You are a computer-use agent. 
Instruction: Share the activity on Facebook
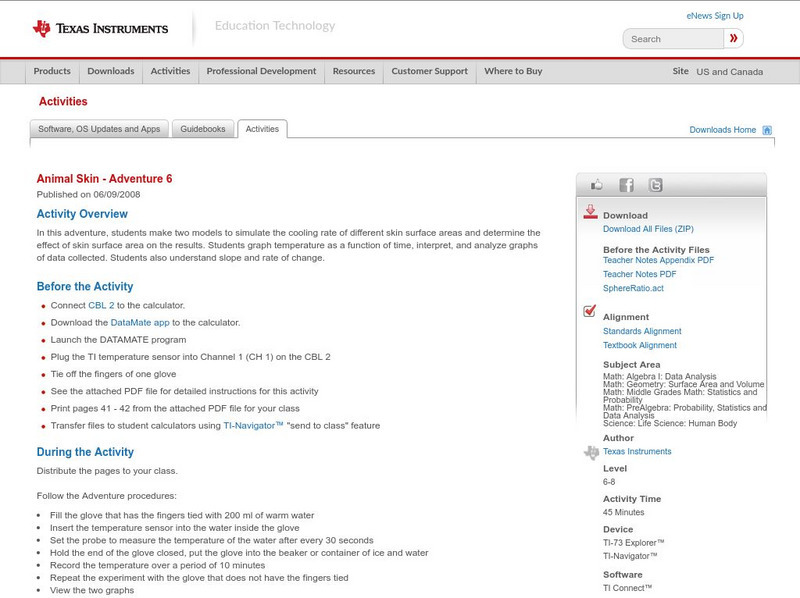pos(625,183)
